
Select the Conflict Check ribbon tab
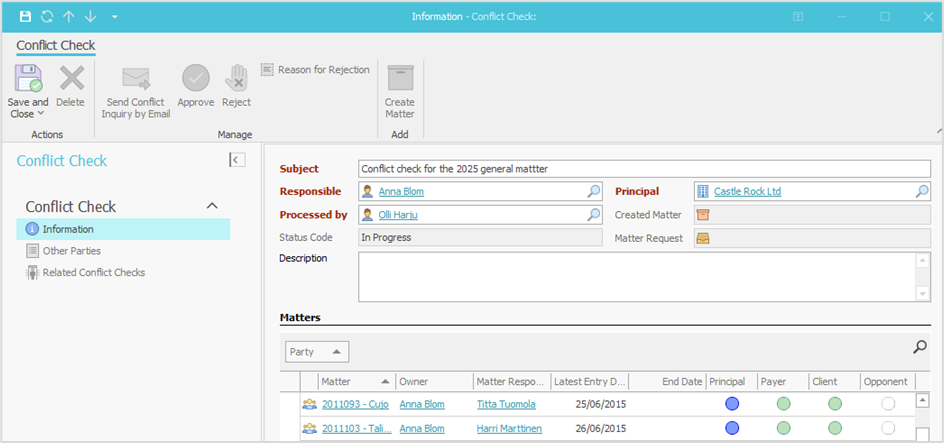56,45
